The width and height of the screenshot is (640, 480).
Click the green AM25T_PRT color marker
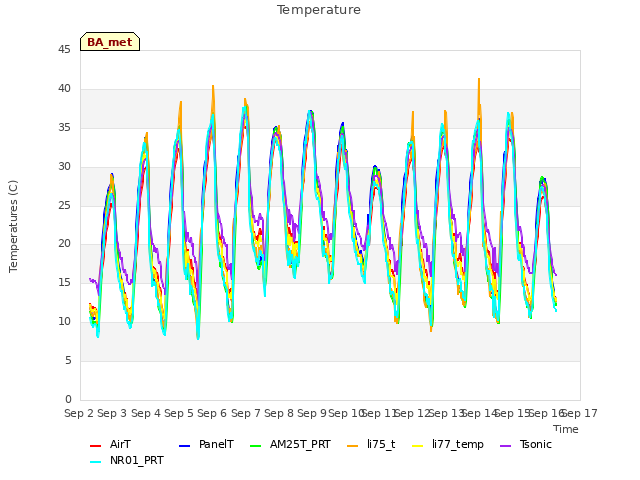click(x=255, y=446)
